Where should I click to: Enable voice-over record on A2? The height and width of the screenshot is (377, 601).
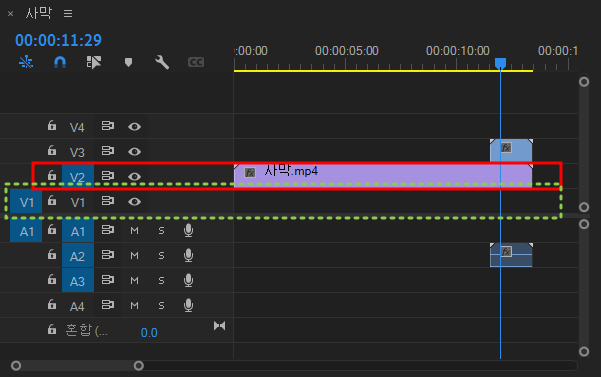[188, 255]
